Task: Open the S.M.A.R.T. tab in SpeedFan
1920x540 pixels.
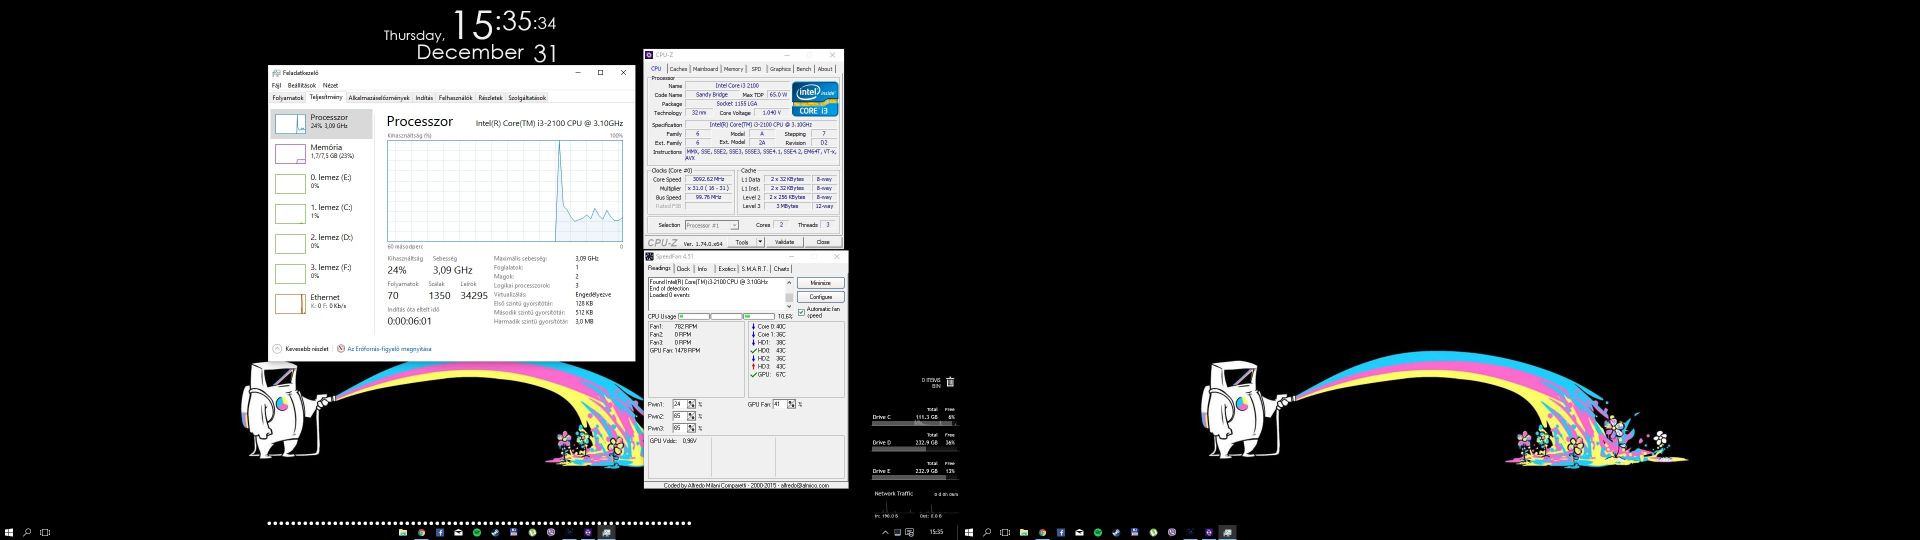Action: point(754,269)
